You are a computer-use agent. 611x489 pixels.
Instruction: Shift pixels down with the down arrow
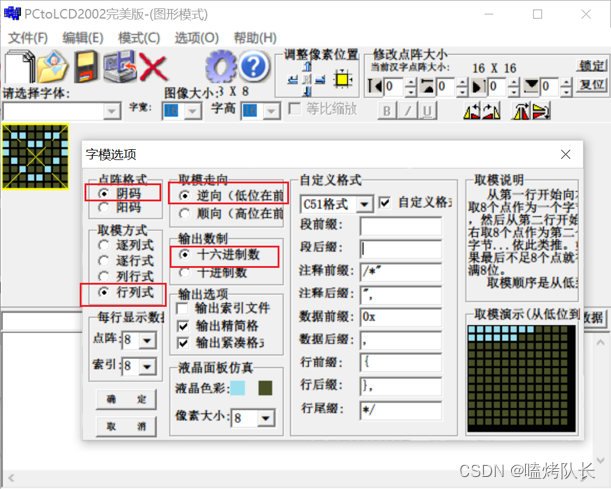coord(307,92)
